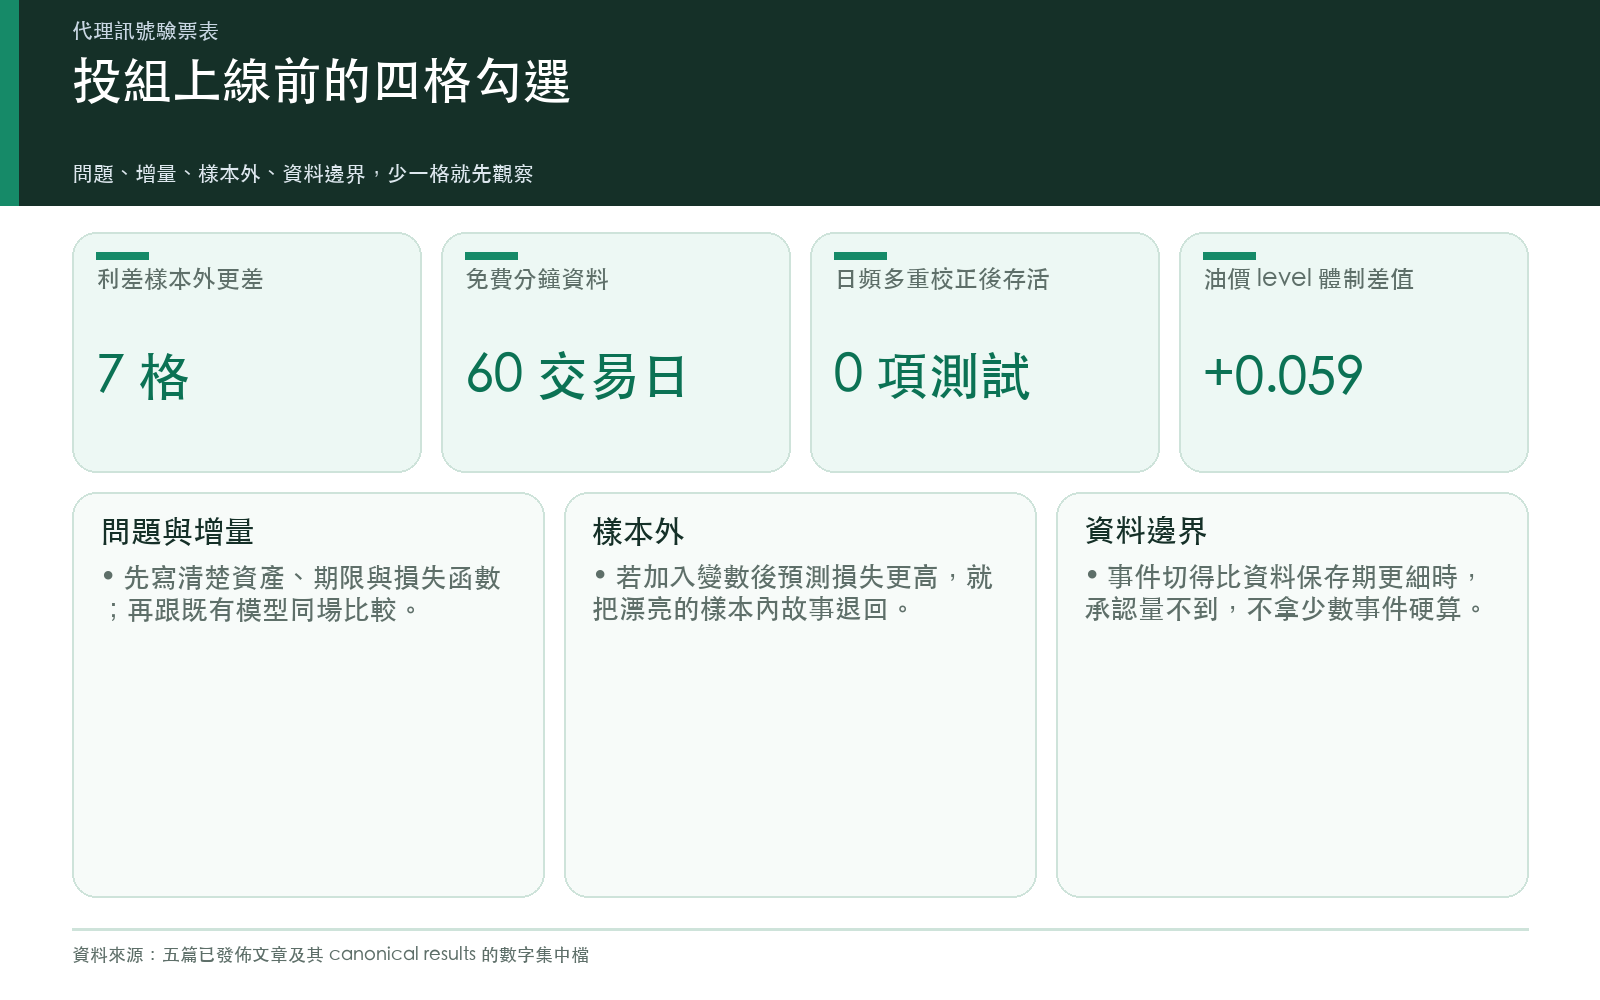Viewport: 1600px width, 1000px height.
Task: Select the value +0.059
Action: pos(1283,376)
